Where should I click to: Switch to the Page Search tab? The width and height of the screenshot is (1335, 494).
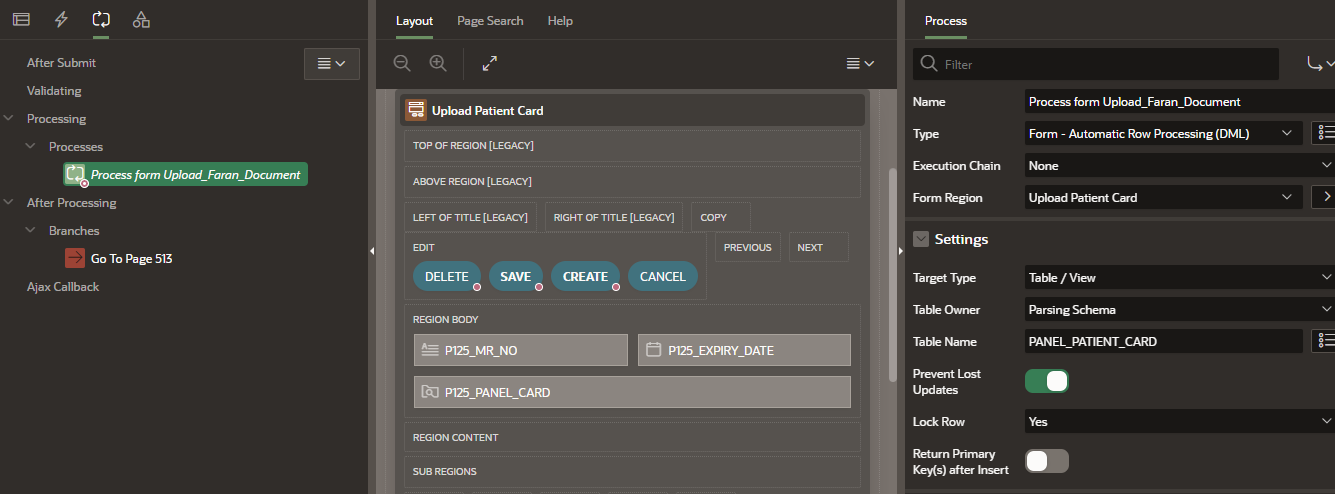pos(490,20)
